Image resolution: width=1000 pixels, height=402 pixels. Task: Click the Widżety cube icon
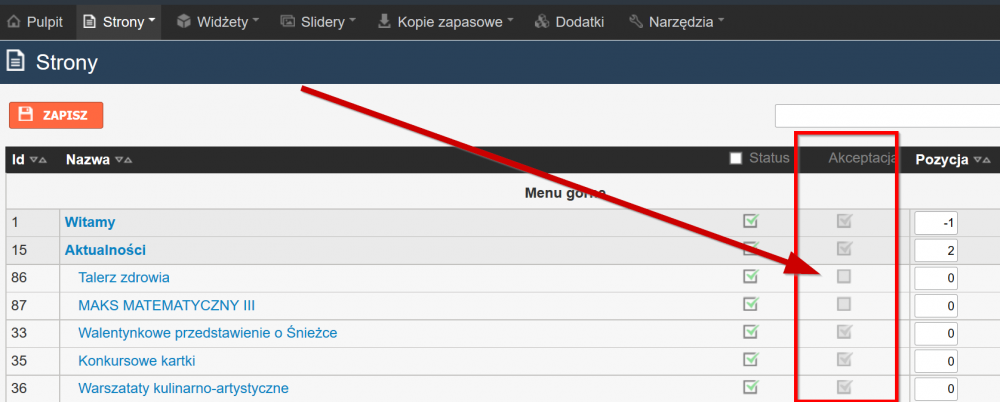(x=184, y=22)
